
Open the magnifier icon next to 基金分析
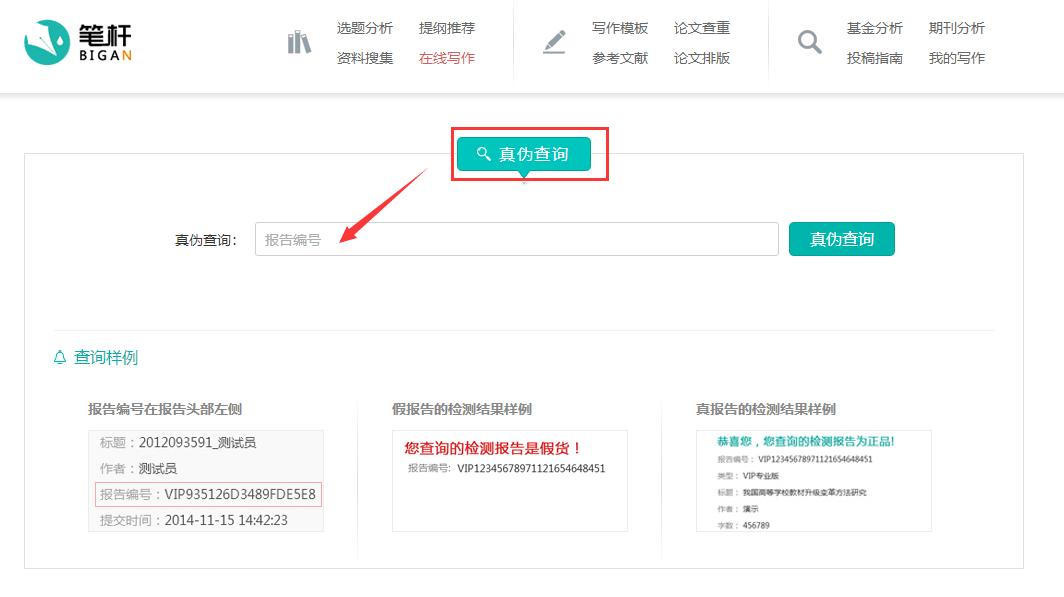(809, 42)
